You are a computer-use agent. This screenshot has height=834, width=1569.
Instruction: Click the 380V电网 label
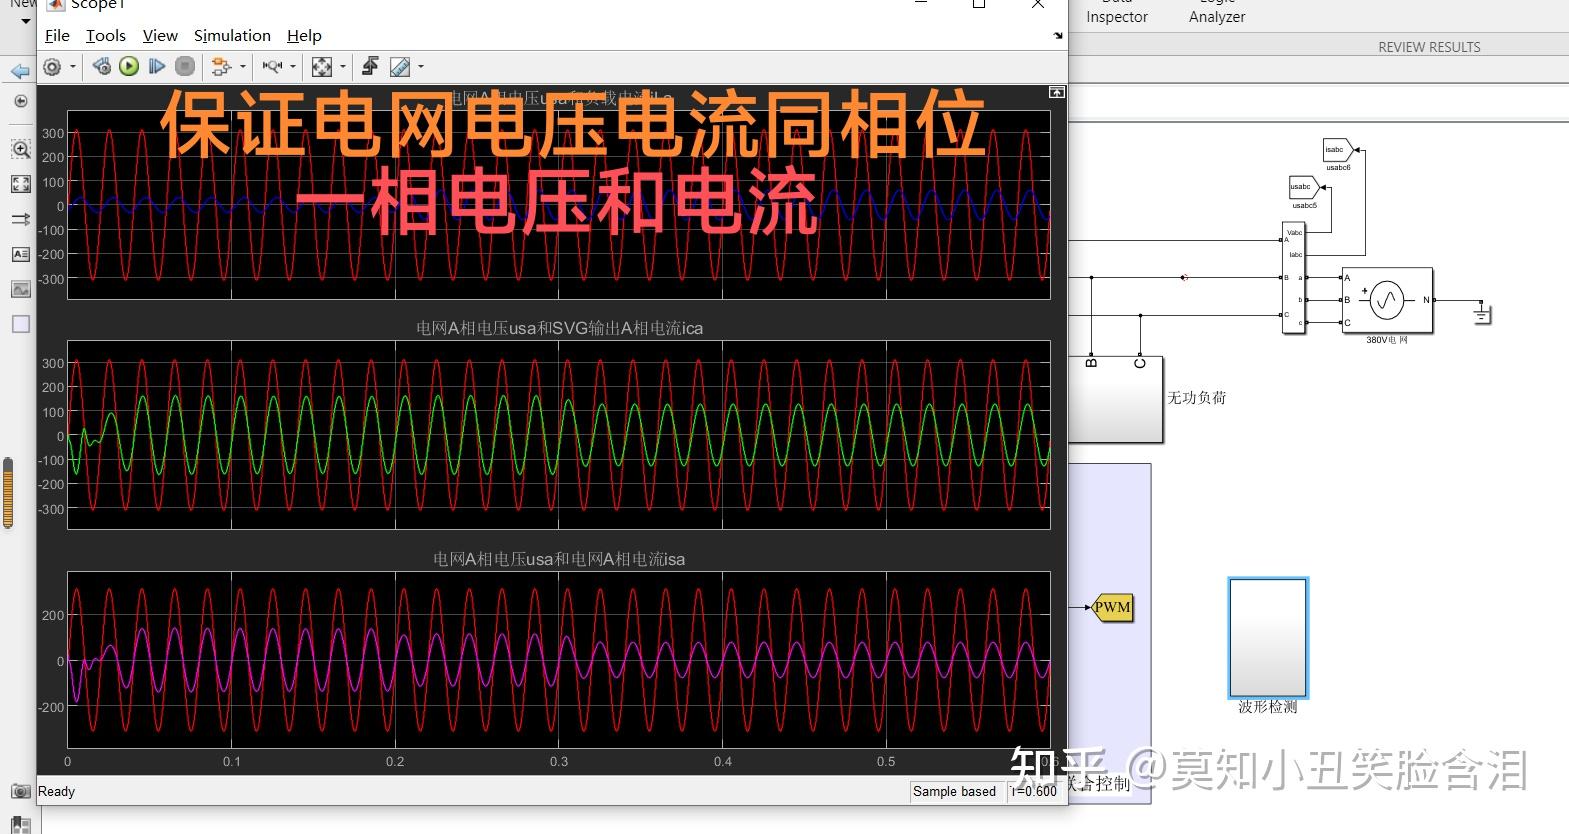[1387, 340]
